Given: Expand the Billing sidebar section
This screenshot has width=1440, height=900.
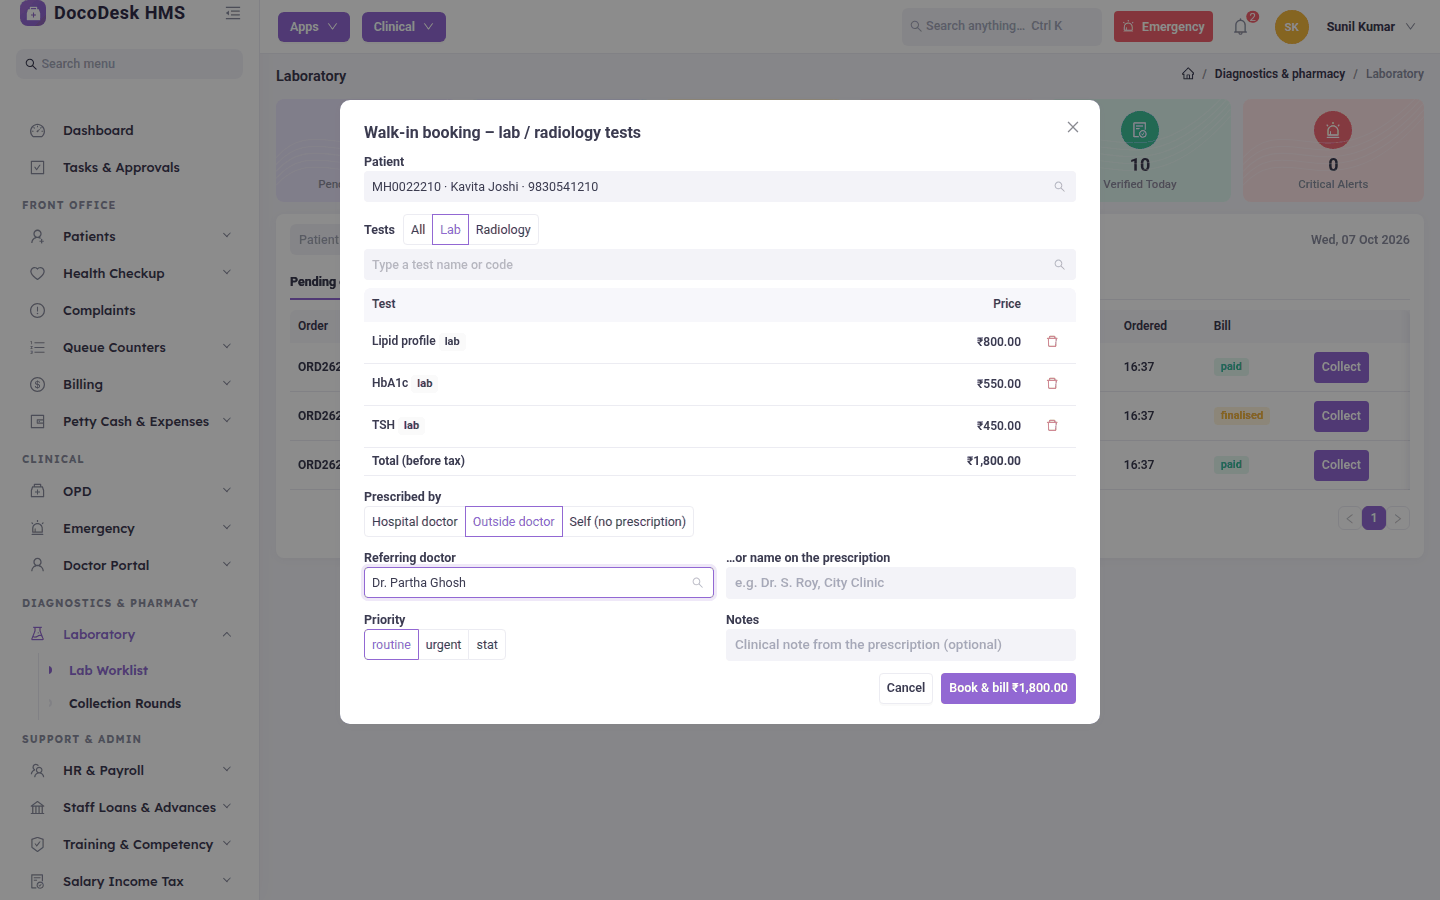Looking at the screenshot, I should point(130,385).
